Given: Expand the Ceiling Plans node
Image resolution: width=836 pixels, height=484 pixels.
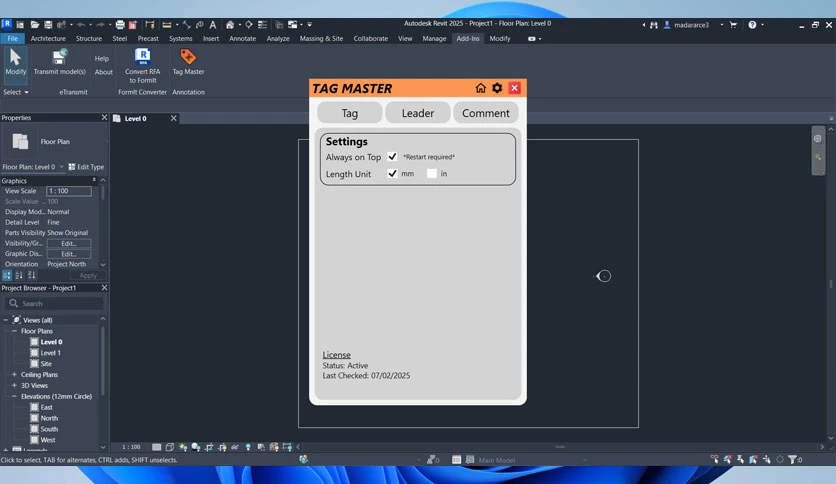Looking at the screenshot, I should coord(14,375).
